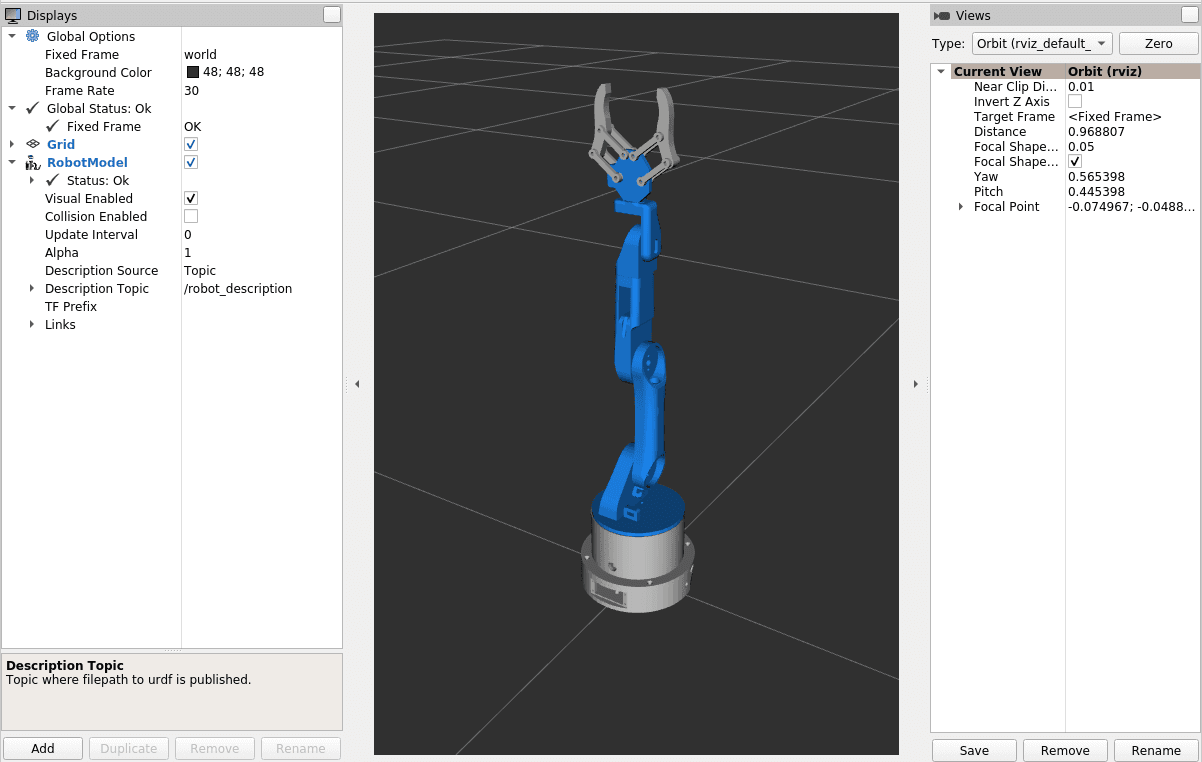
Task: Expand the Focal Point property
Action: coord(961,207)
